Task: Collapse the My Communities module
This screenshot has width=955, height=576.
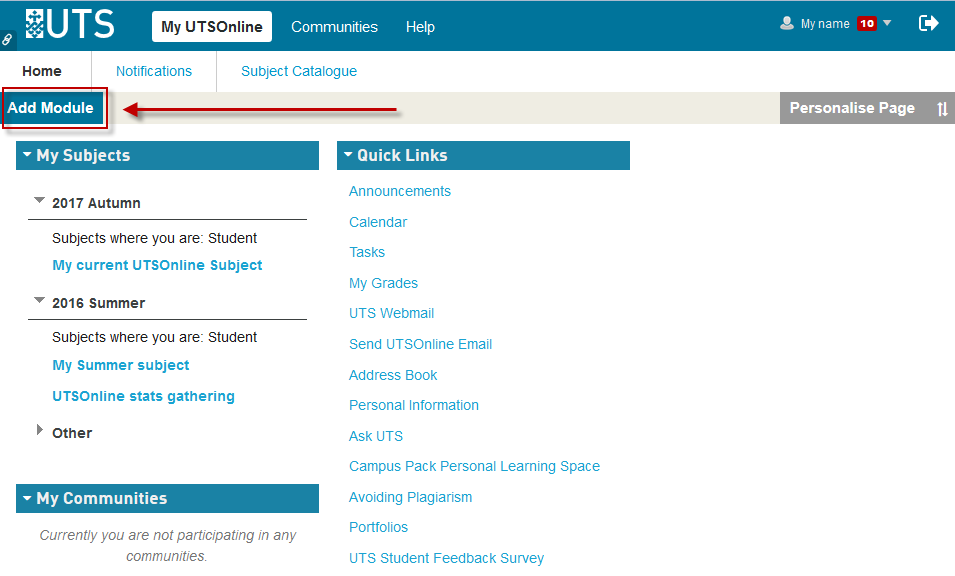Action: point(27,498)
